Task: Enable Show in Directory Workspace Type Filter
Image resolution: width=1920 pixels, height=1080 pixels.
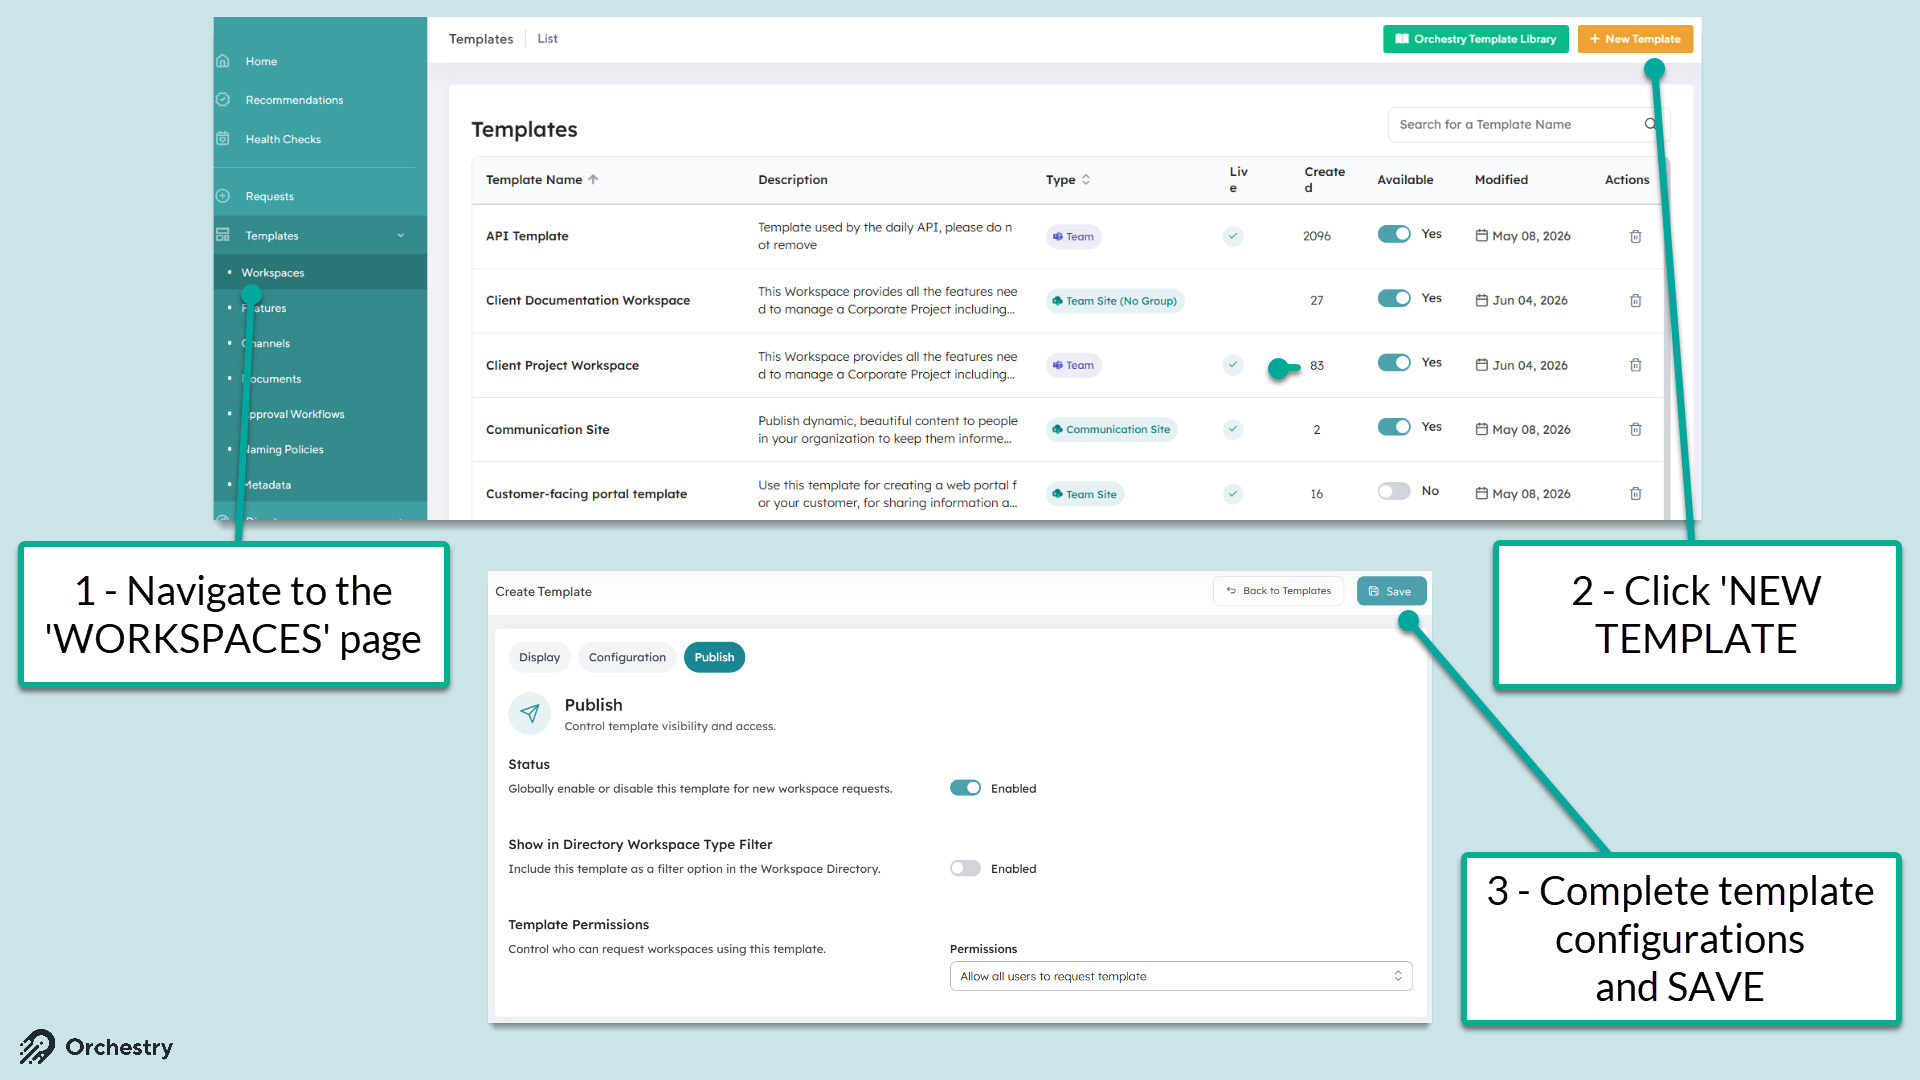Action: 965,868
